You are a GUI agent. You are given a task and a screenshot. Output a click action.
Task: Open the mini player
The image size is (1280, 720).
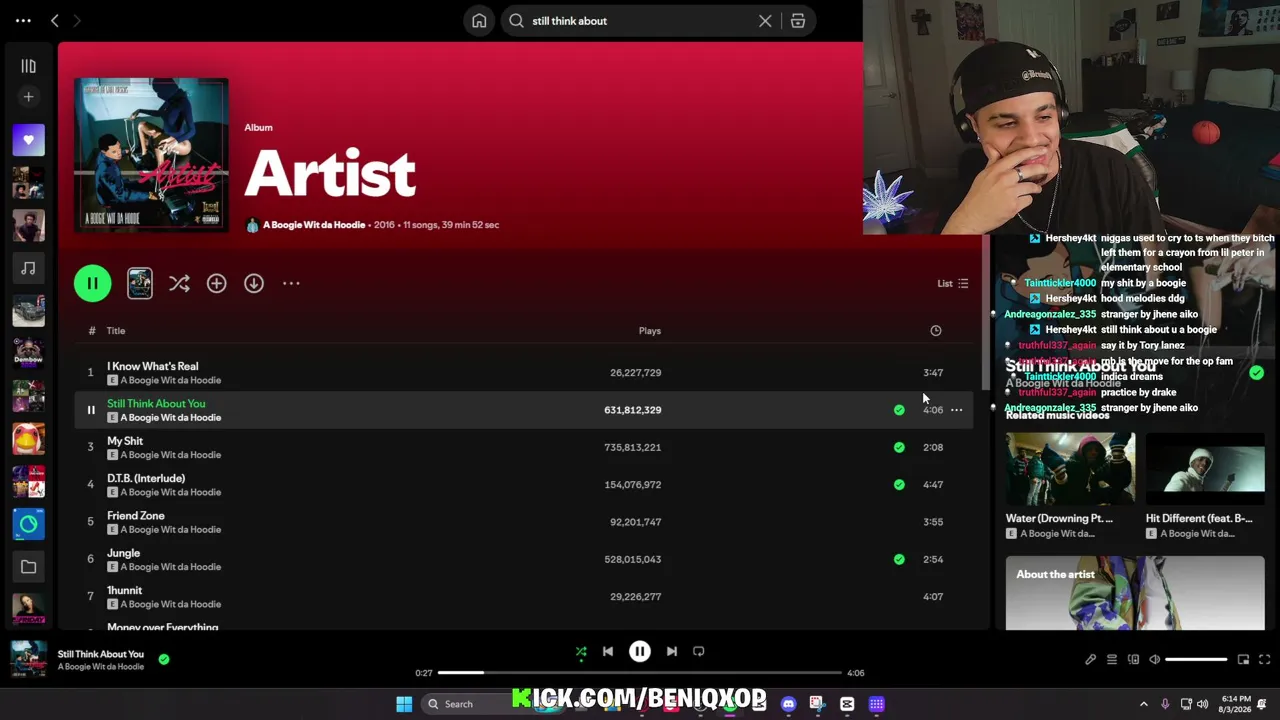pyautogui.click(x=1243, y=660)
